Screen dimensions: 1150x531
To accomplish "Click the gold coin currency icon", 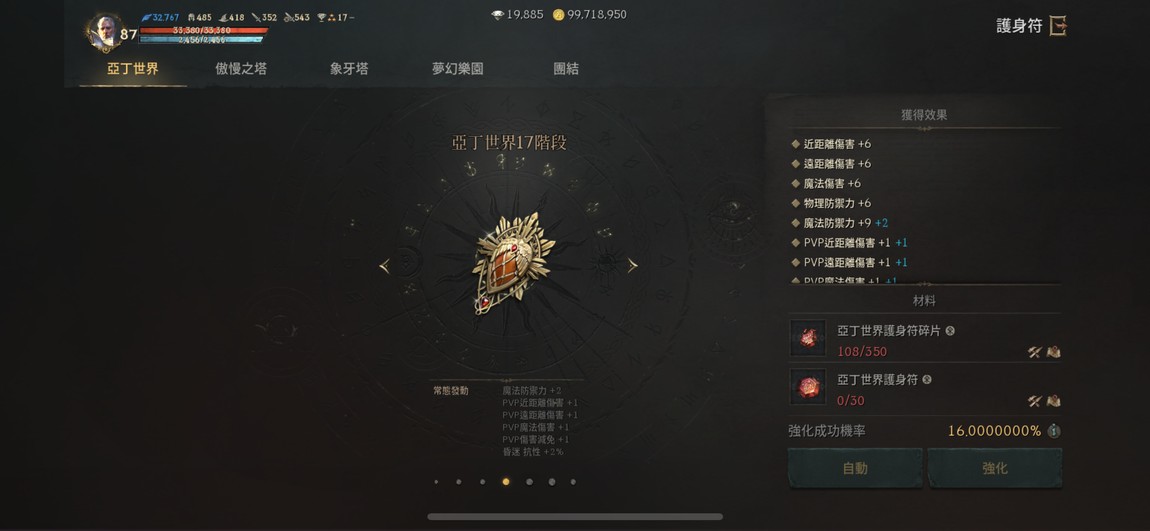I will (558, 15).
